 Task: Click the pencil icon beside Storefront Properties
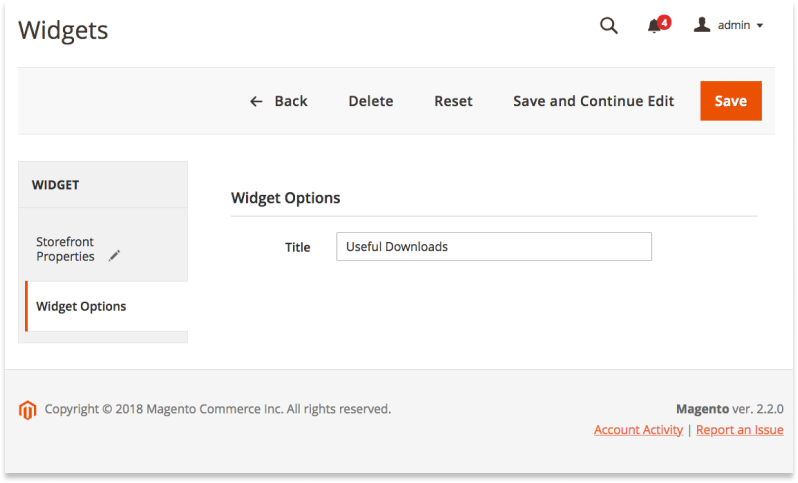click(x=115, y=255)
